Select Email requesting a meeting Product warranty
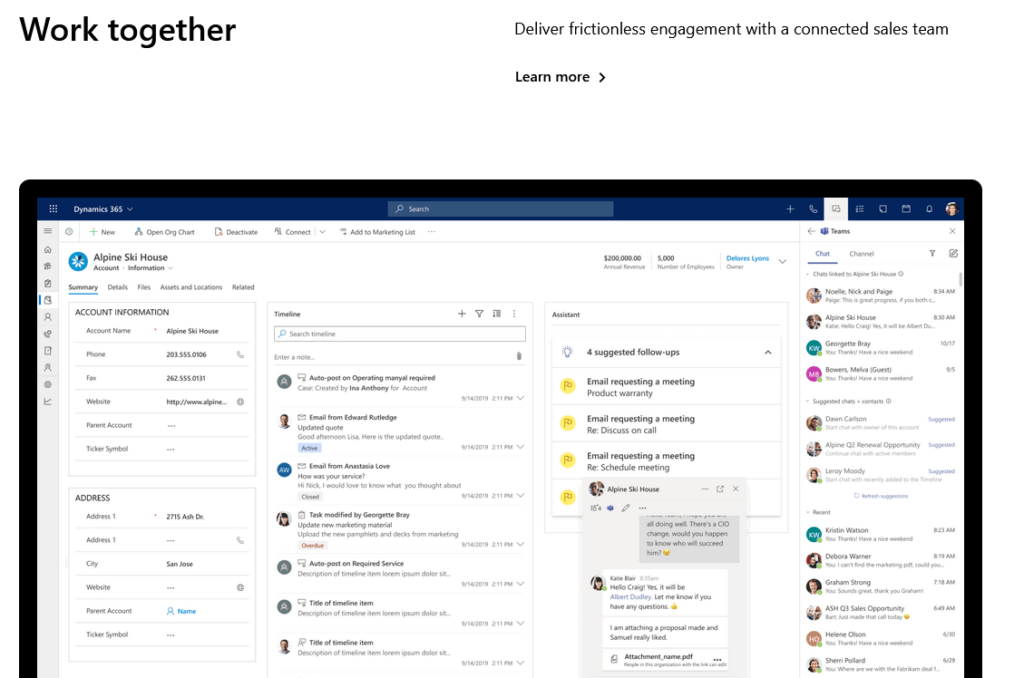The width and height of the screenshot is (1024, 678). pyautogui.click(x=666, y=387)
